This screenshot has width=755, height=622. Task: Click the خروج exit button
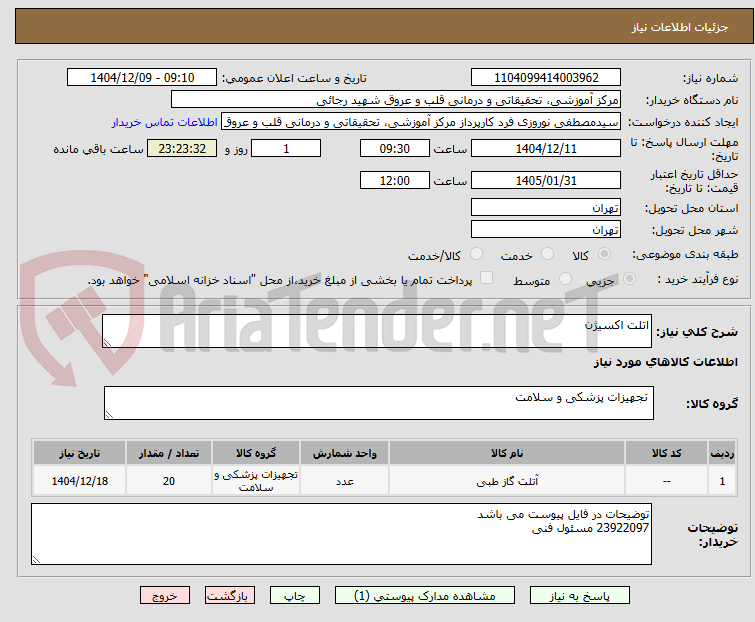165,596
